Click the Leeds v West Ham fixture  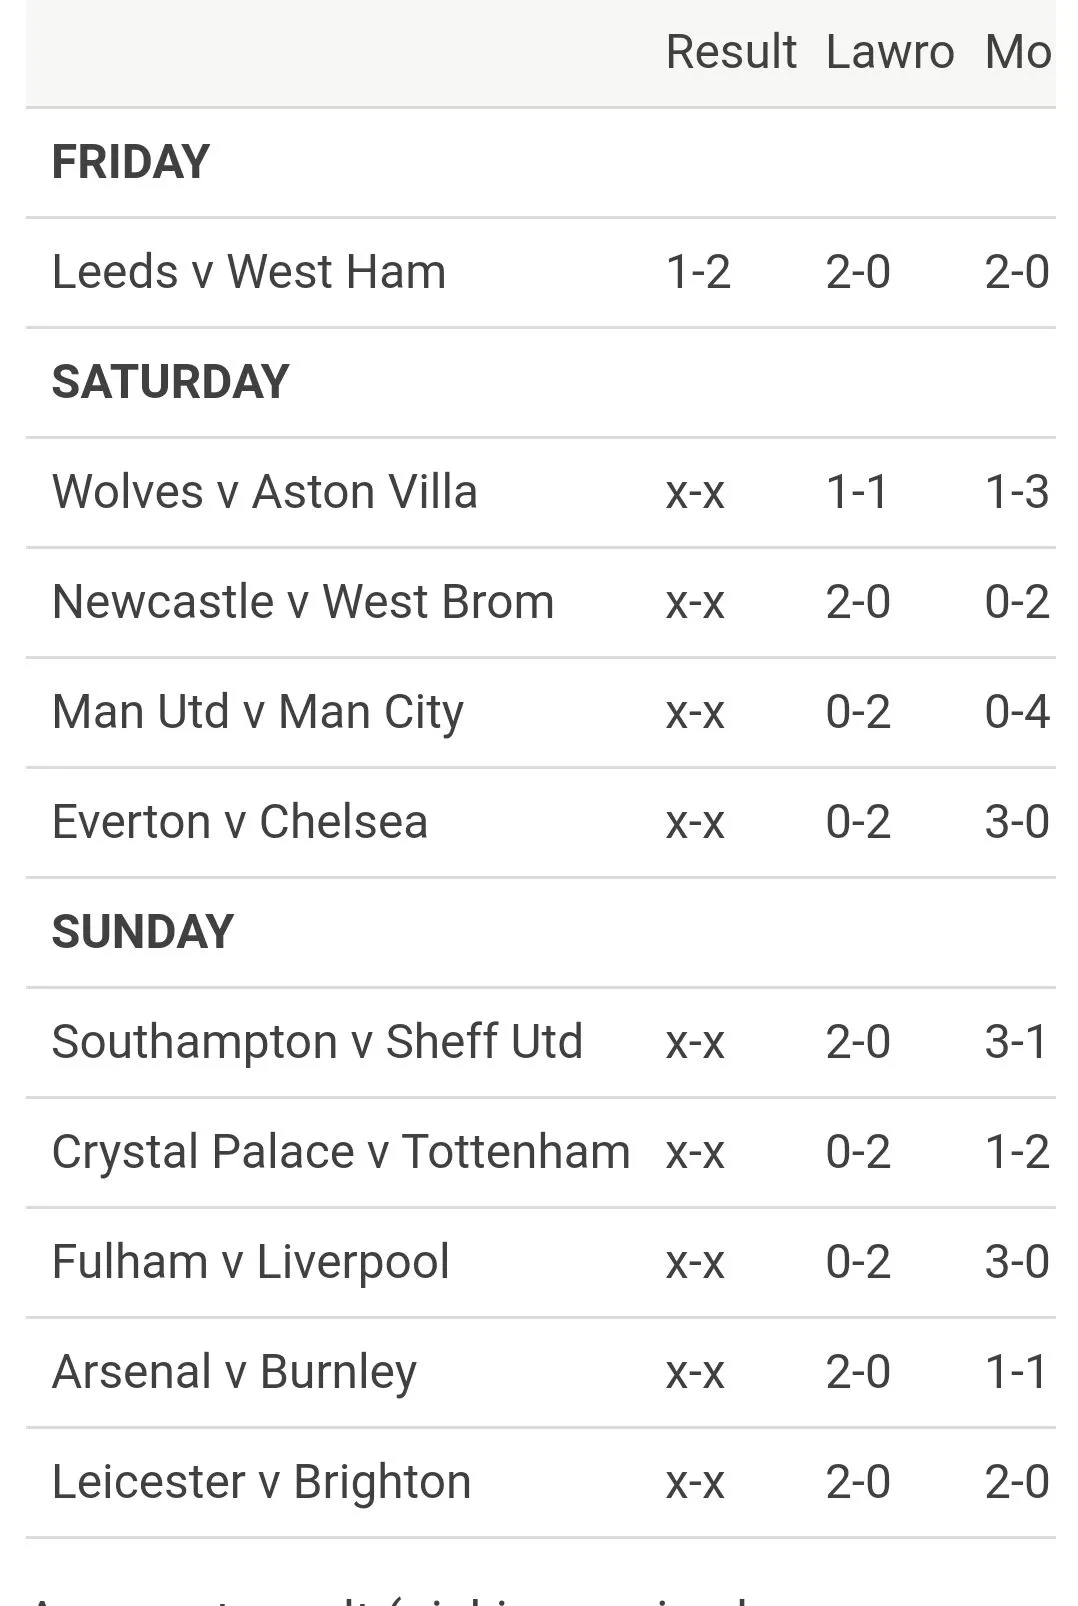(249, 272)
